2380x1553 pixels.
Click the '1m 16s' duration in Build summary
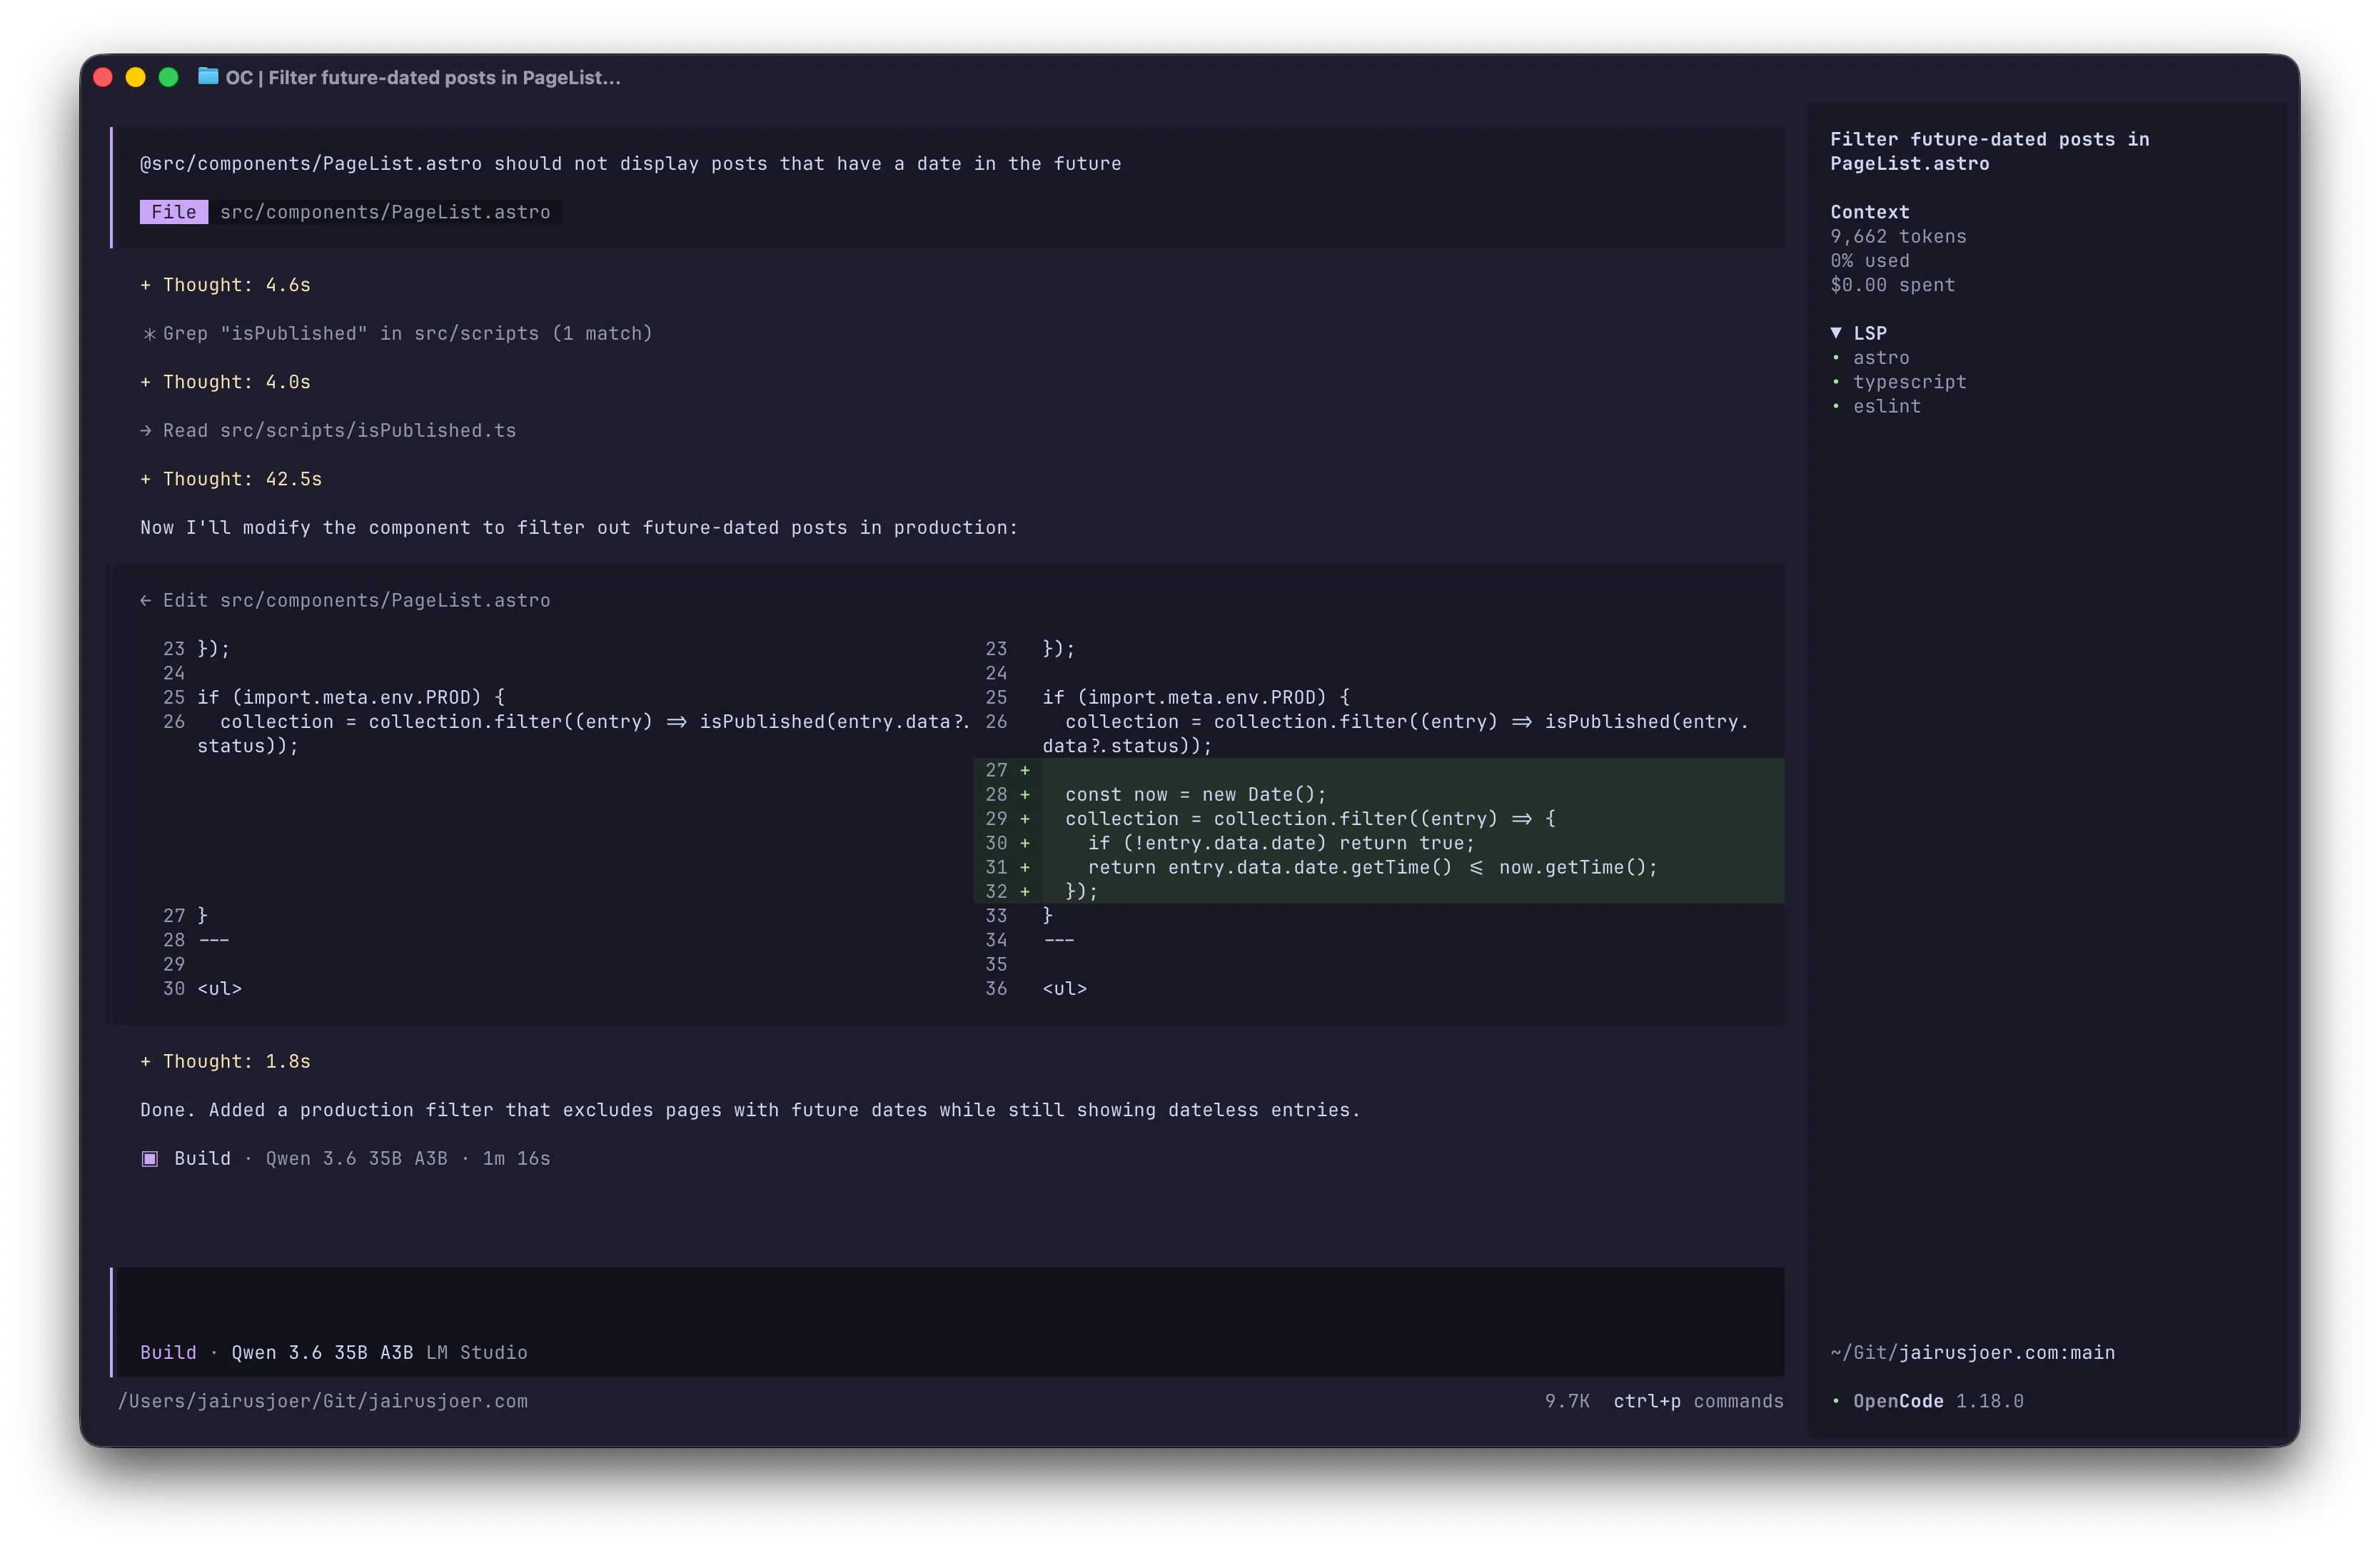tap(516, 1159)
